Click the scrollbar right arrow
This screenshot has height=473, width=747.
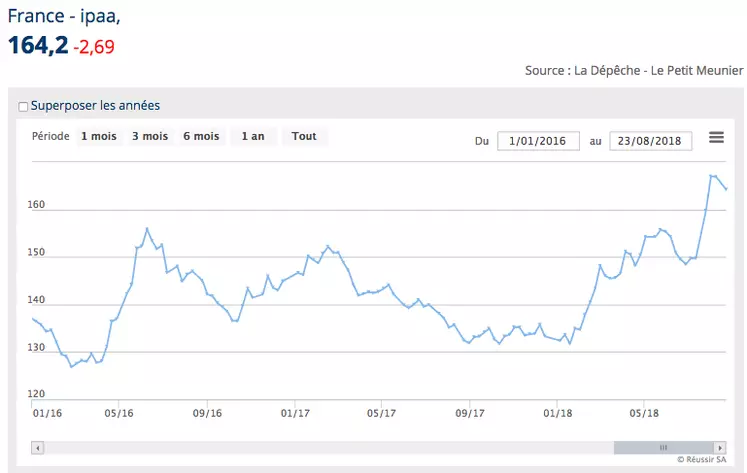pyautogui.click(x=720, y=448)
